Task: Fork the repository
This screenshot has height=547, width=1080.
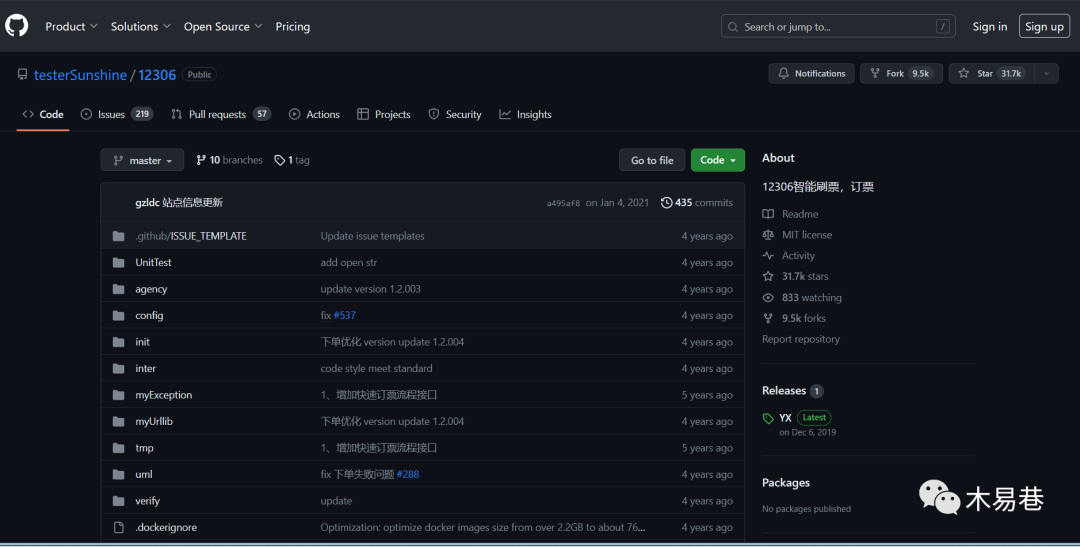Action: tap(901, 73)
